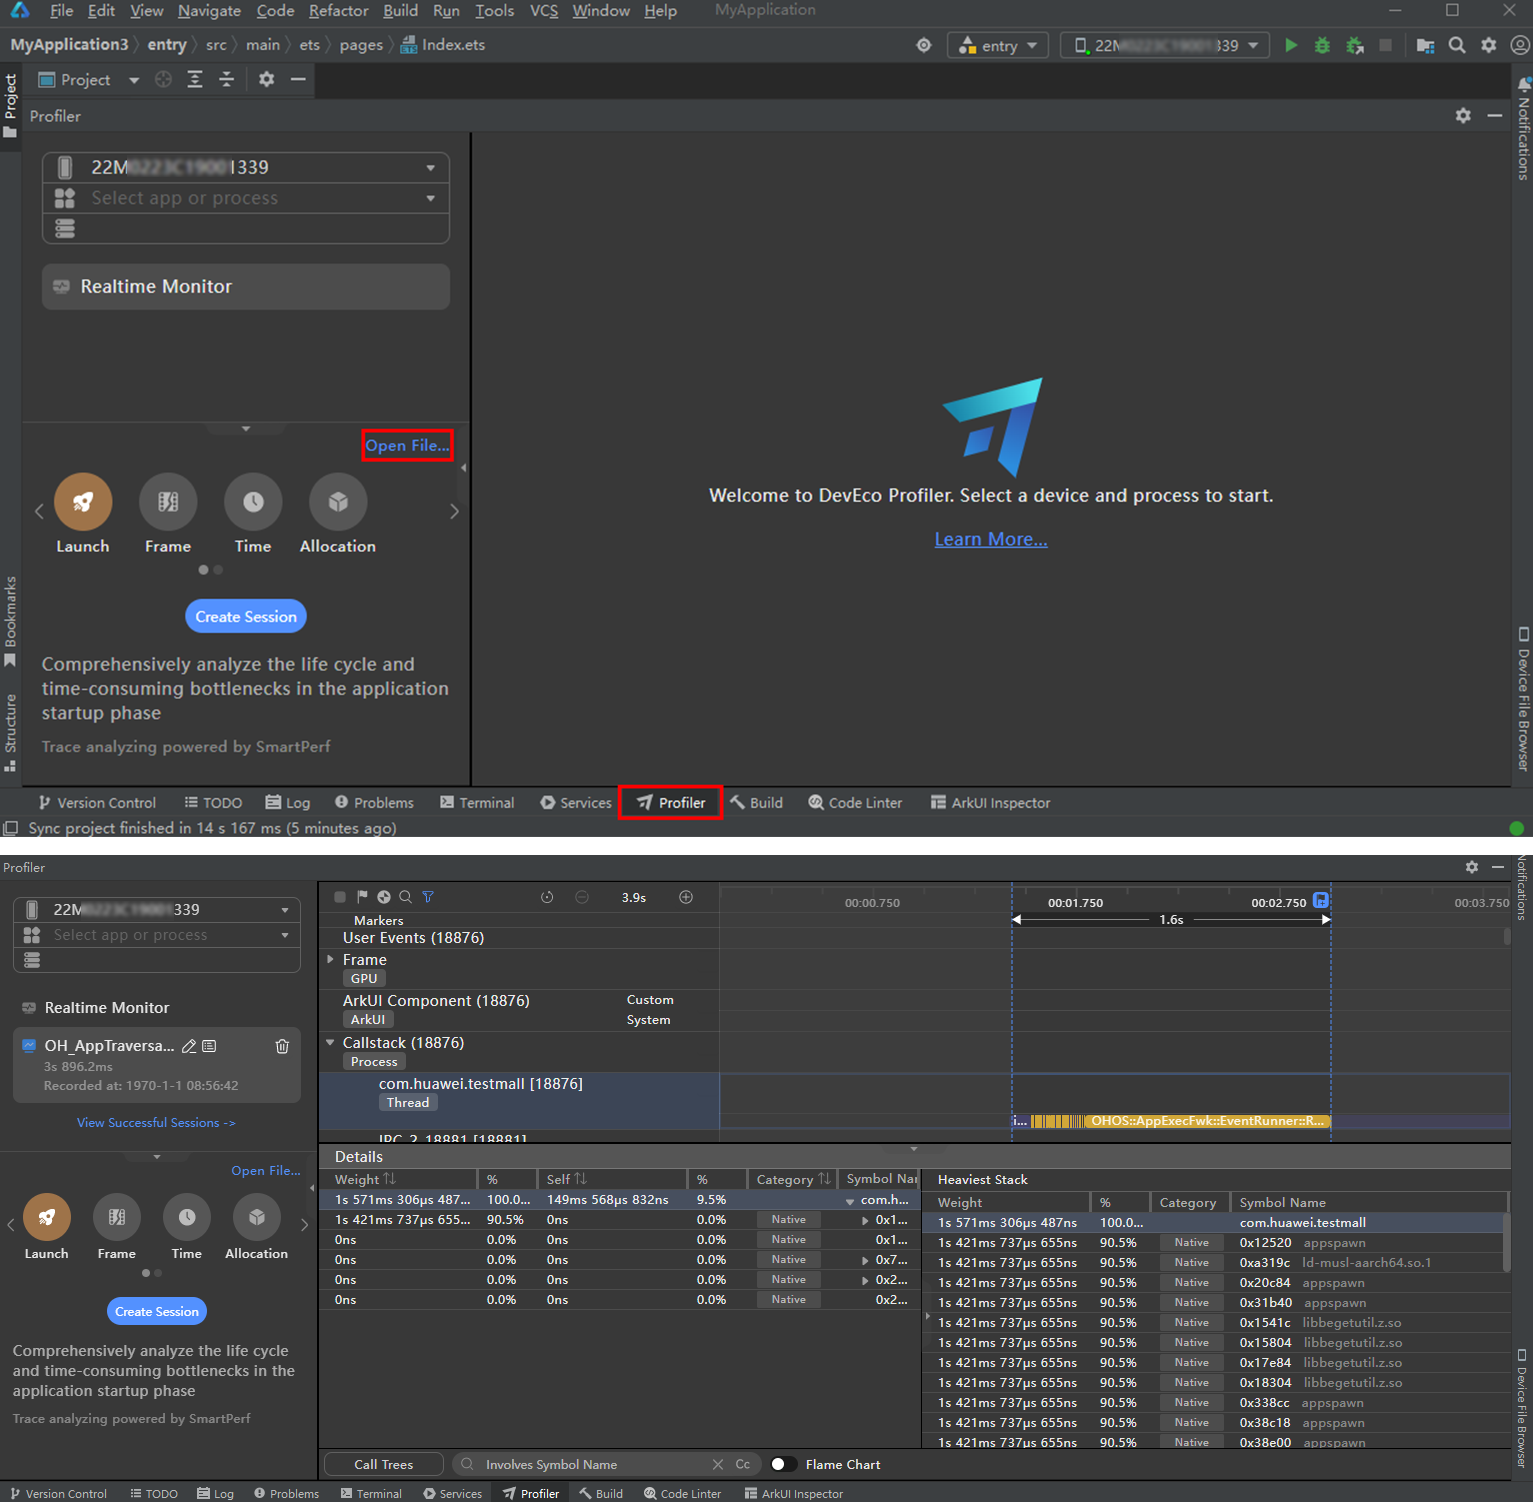Select the Allocation template icon in upper panel
1533x1502 pixels.
[338, 502]
